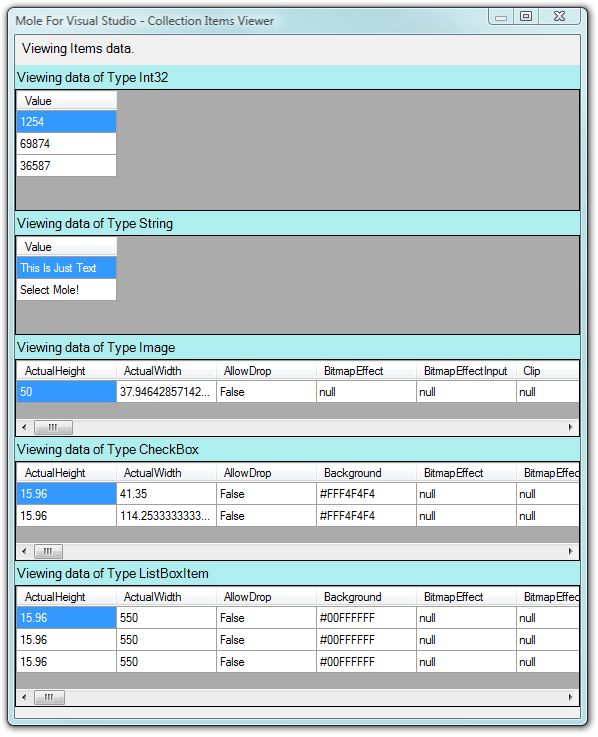
Task: Click the Image grid horizontal scrollbar thumb
Action: (x=53, y=427)
